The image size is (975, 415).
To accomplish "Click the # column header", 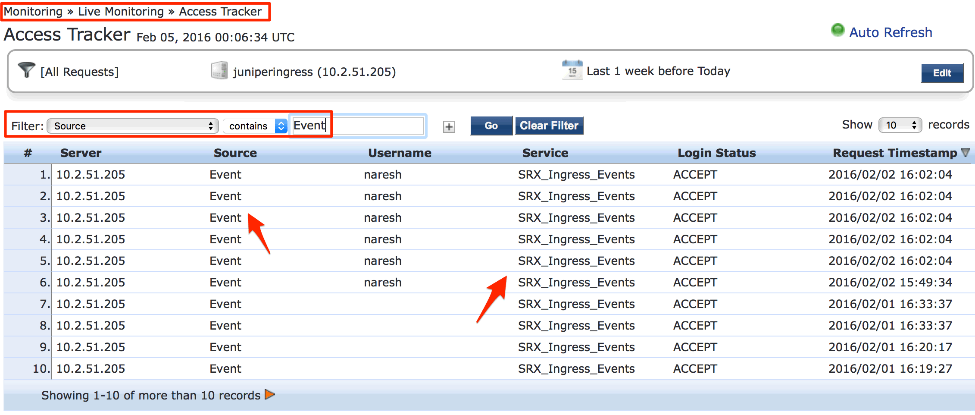I will point(27,153).
